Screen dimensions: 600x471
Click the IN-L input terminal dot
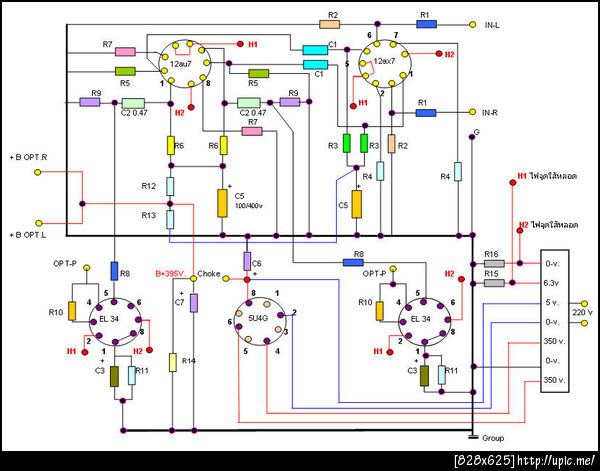pos(473,25)
